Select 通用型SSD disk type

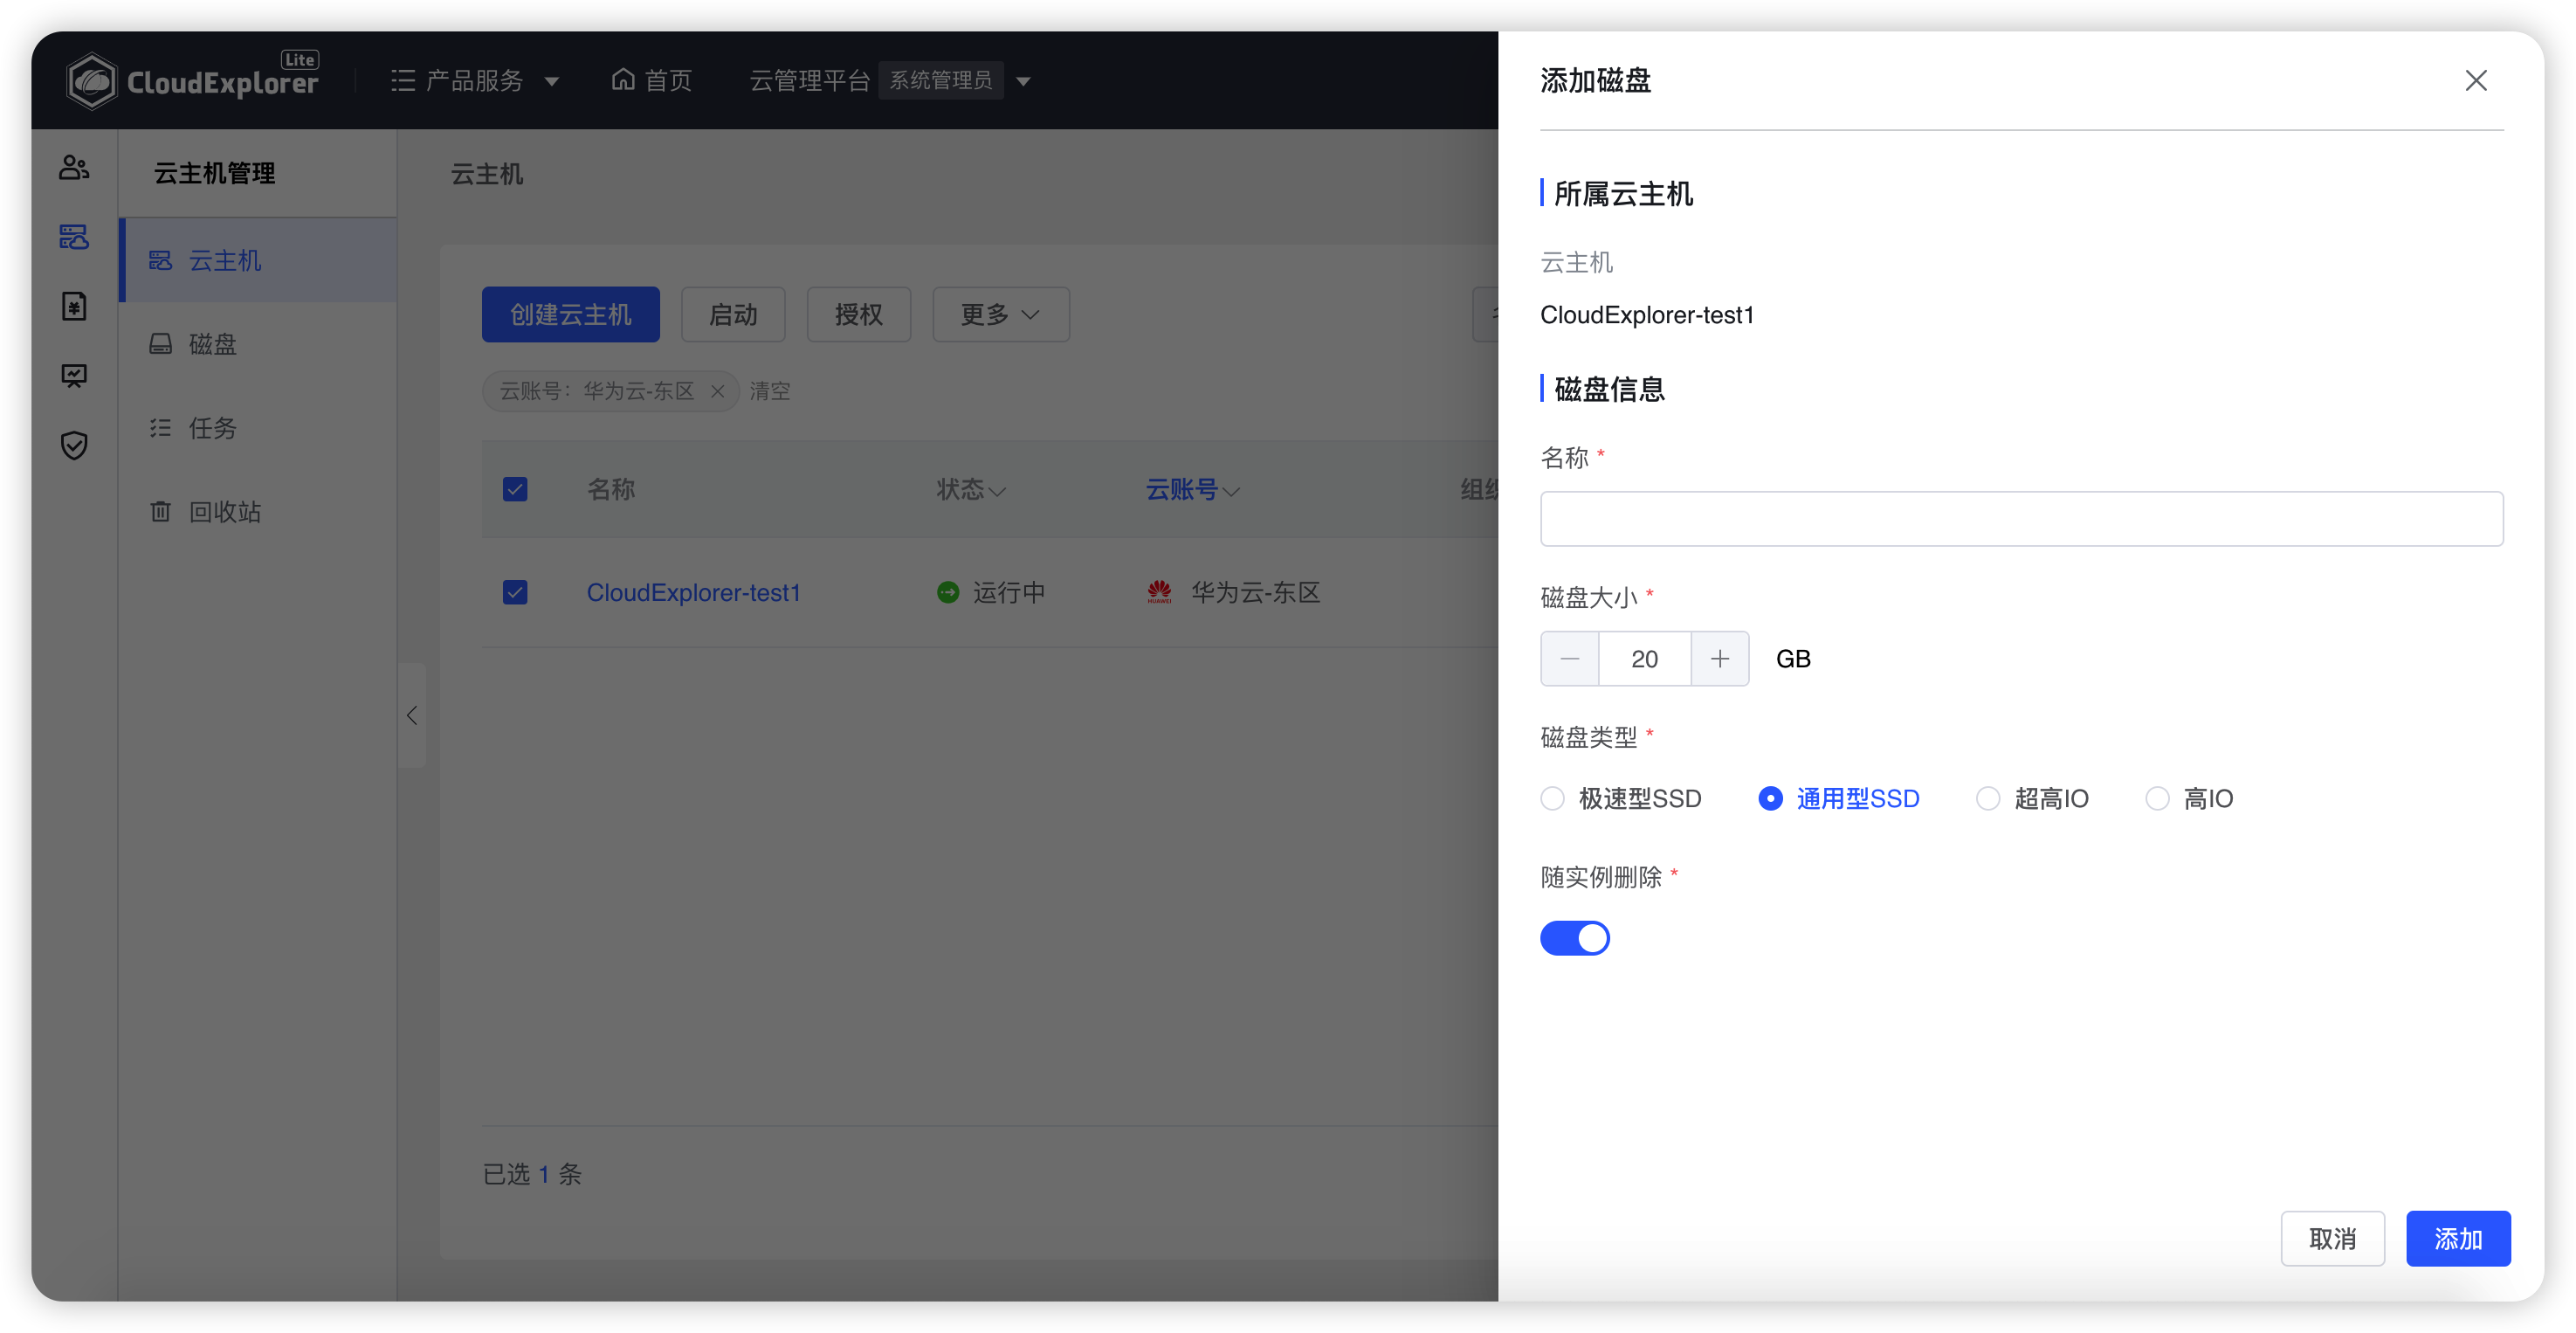click(x=1838, y=798)
